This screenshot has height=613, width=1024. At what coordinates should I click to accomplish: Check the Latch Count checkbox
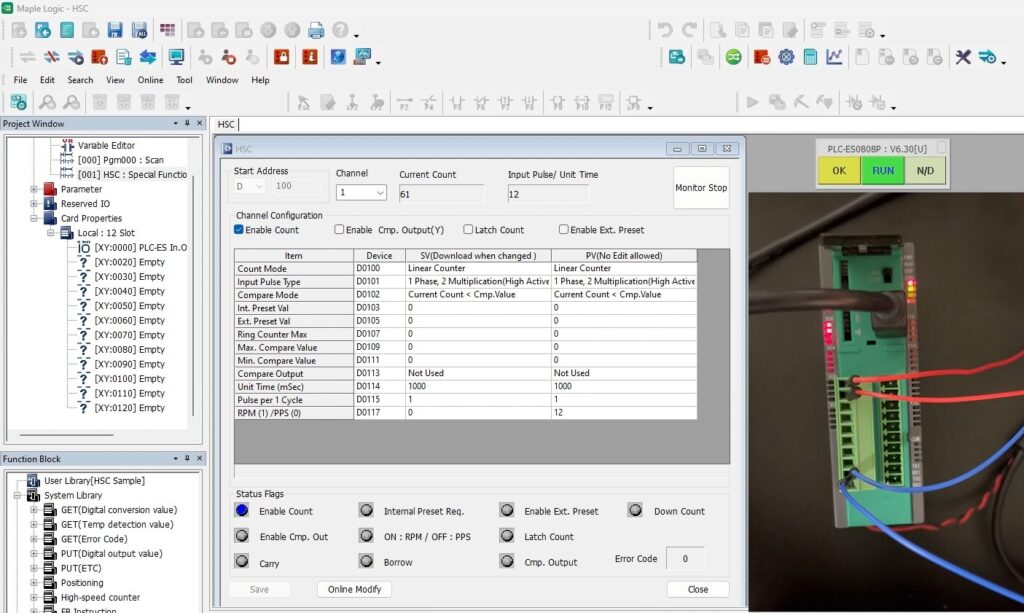point(468,230)
